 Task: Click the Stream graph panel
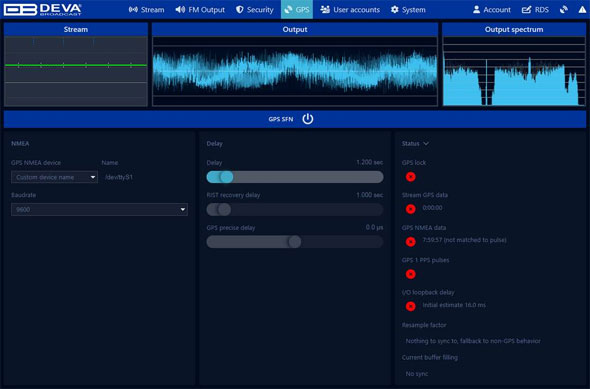click(76, 71)
